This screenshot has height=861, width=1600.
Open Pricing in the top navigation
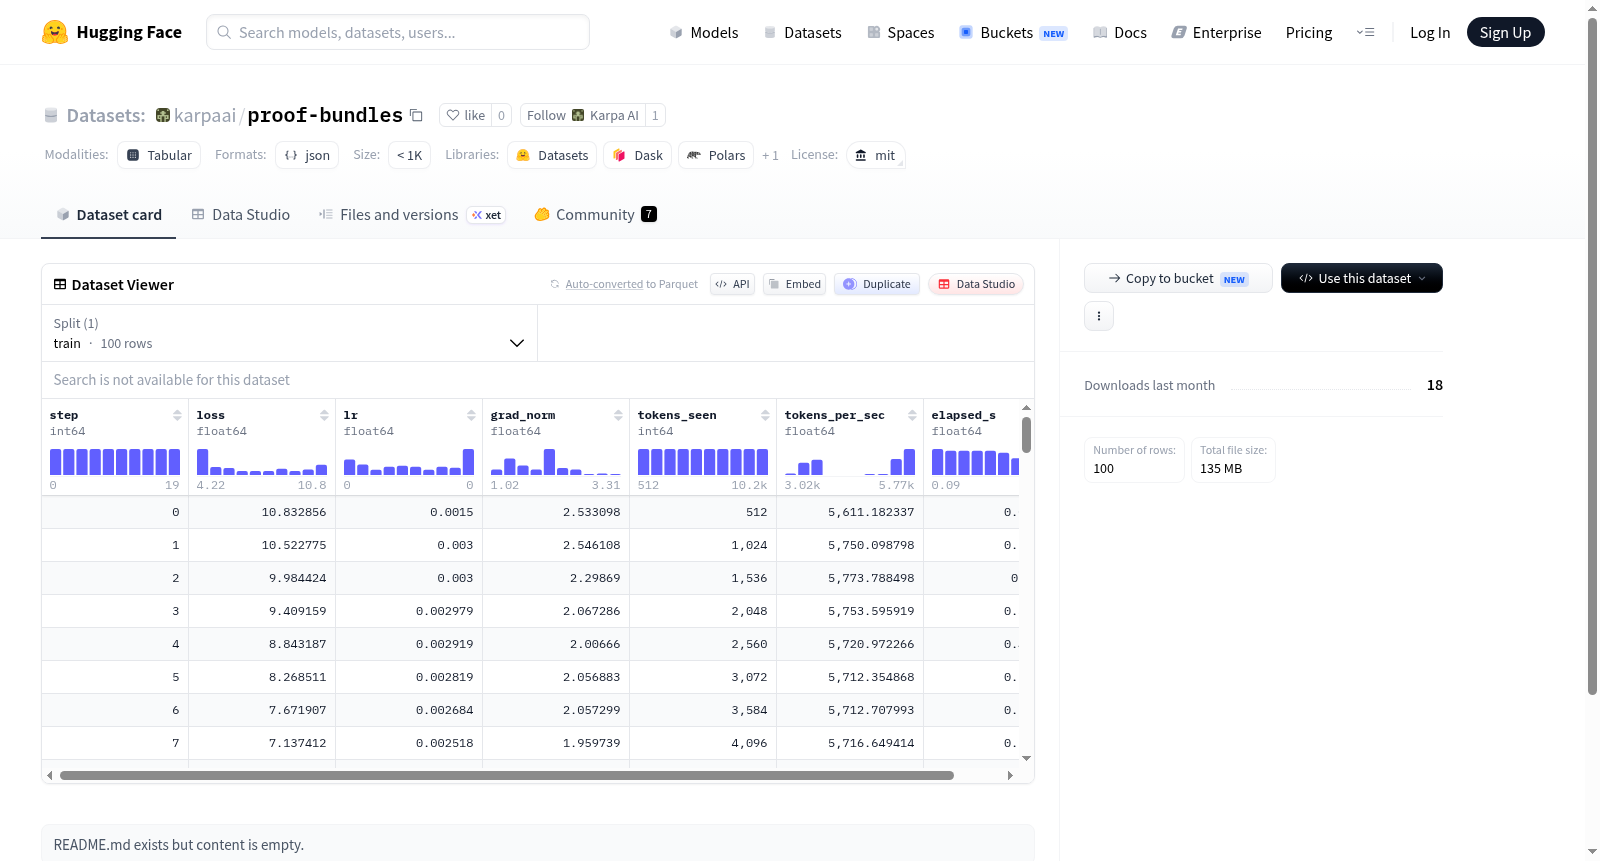click(1309, 32)
